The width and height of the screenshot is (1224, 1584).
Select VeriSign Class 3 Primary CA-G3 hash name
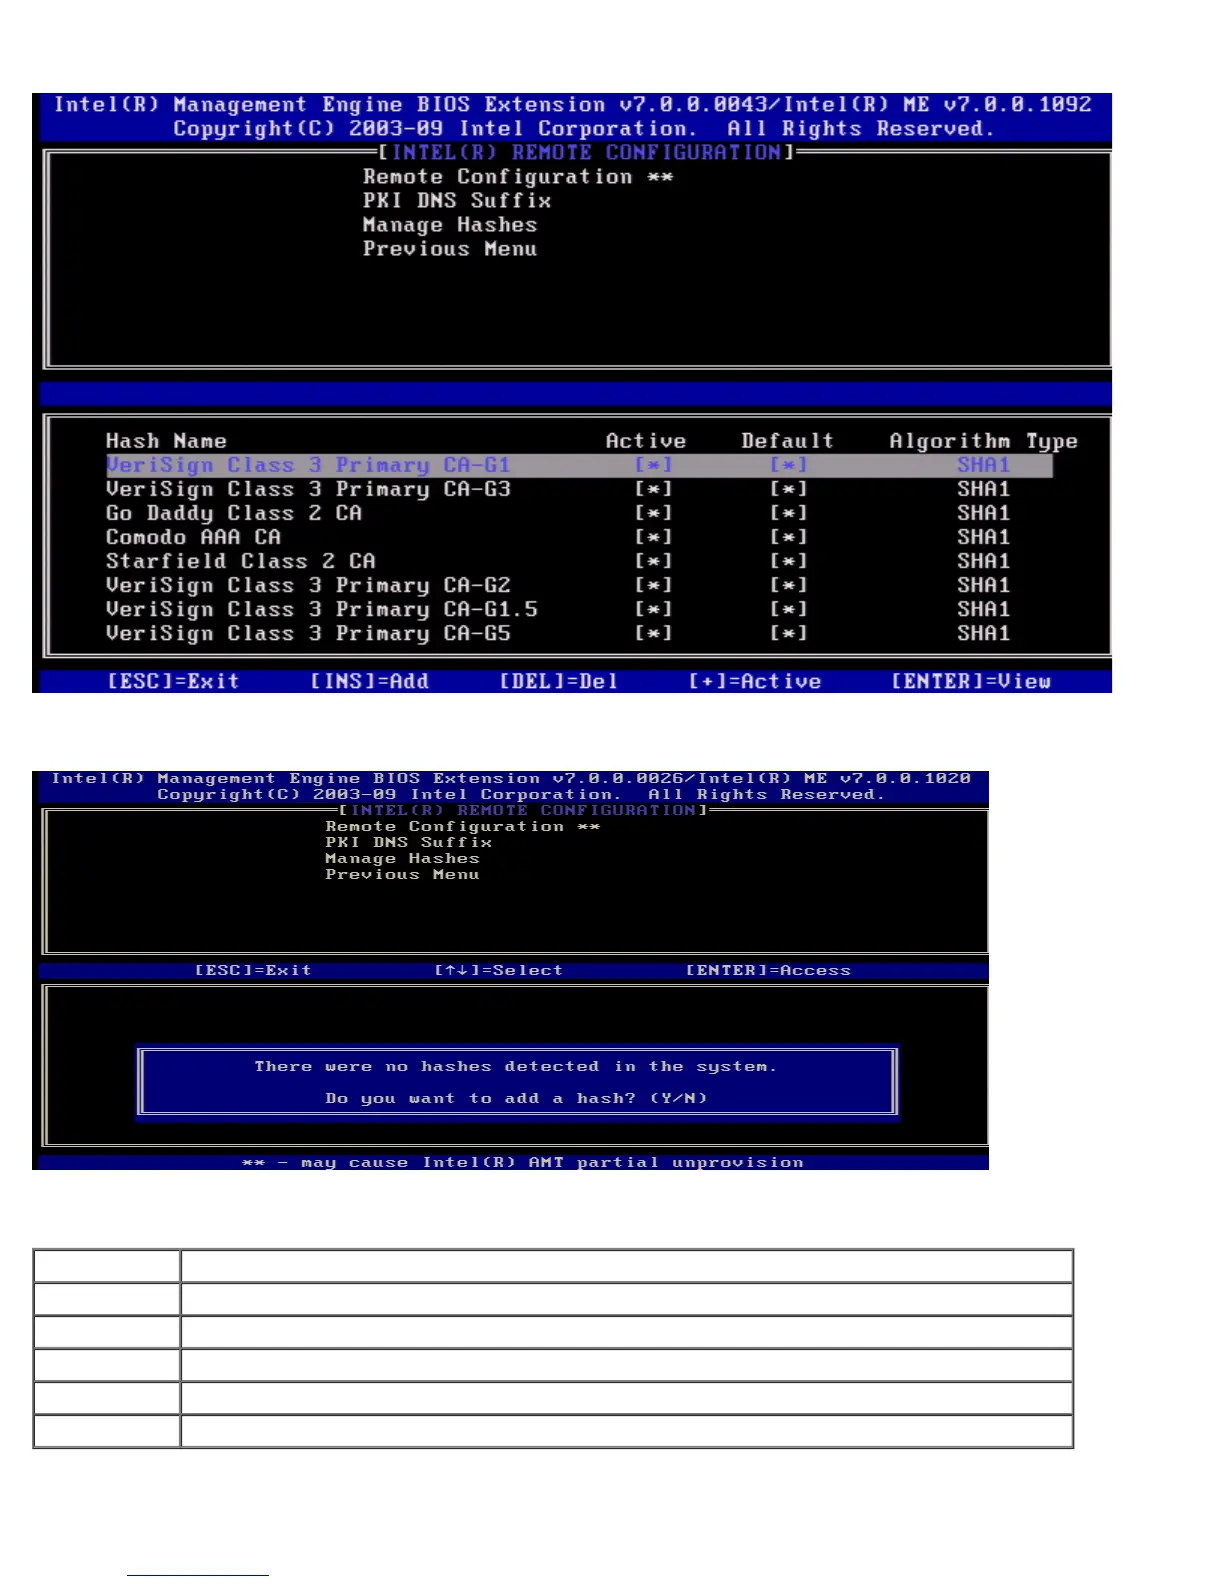[x=308, y=489]
